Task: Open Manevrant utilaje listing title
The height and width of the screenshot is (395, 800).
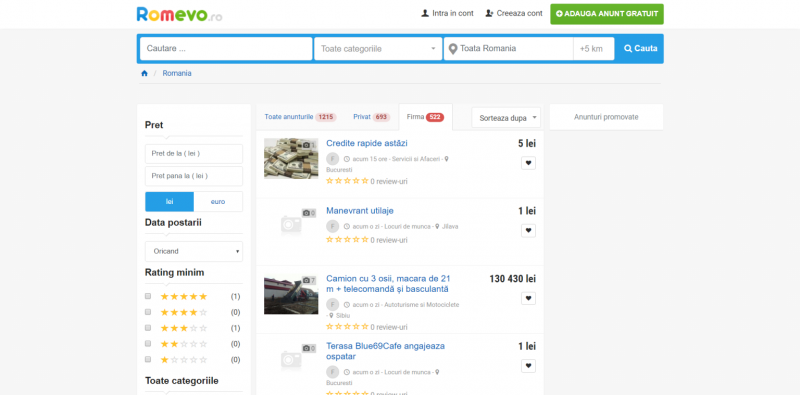Action: click(360, 211)
